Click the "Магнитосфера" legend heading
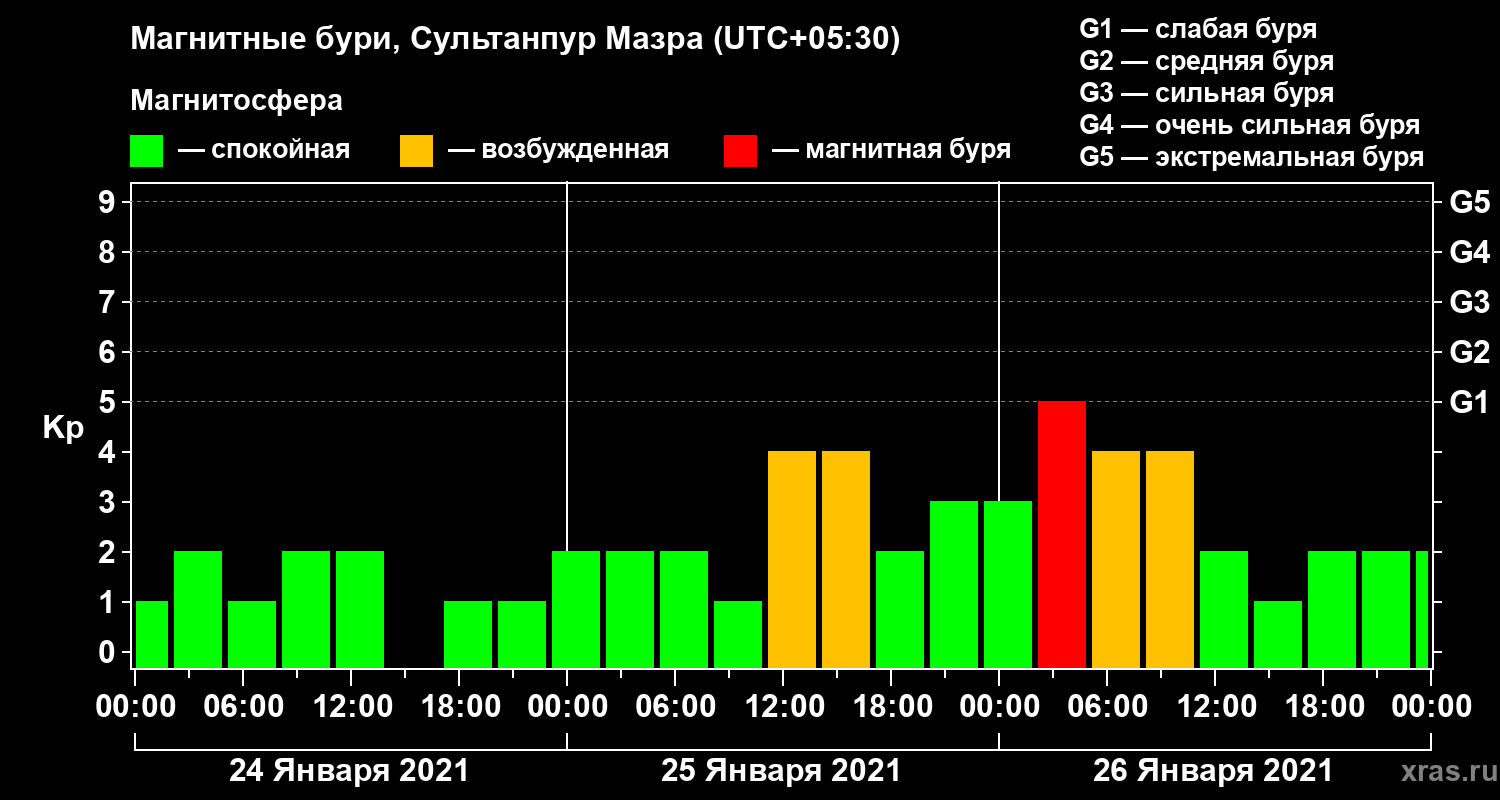Screen dimensions: 1500x800 (x=236, y=101)
